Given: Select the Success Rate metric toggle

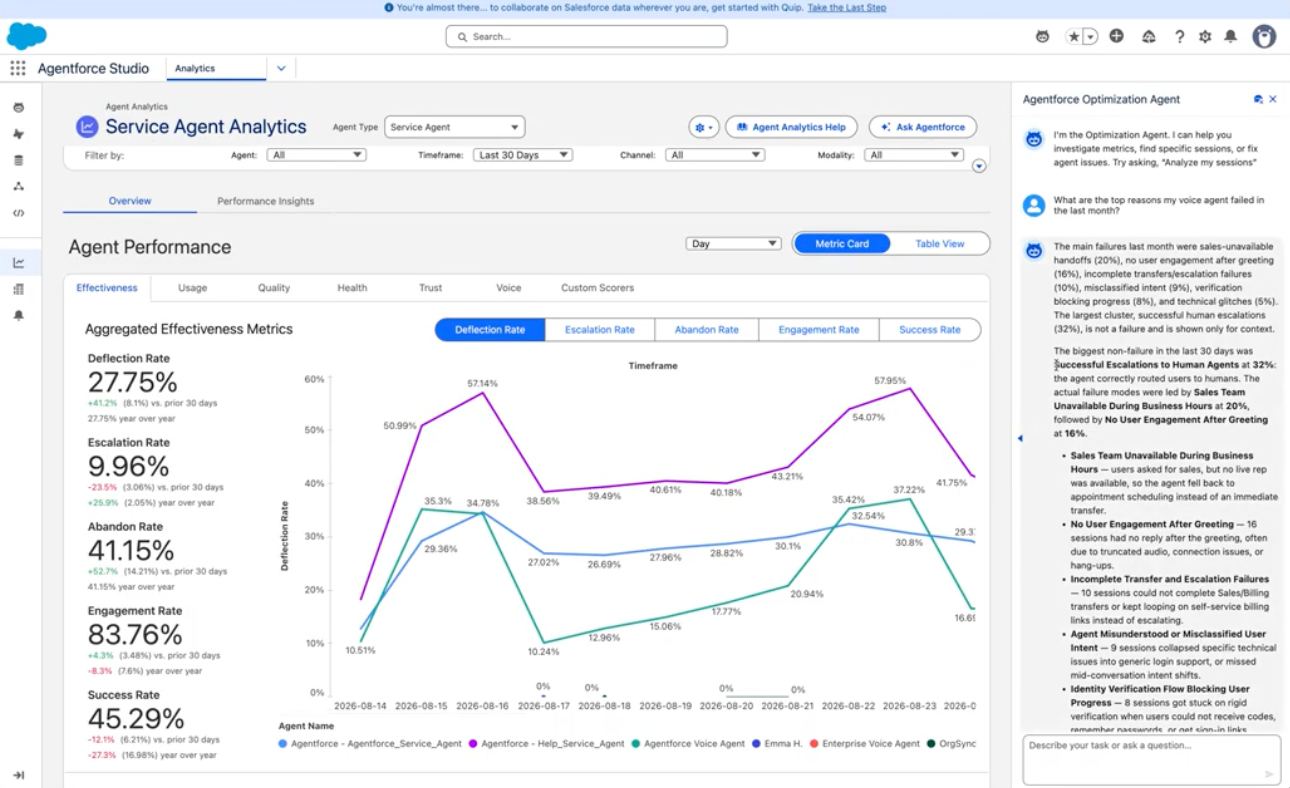Looking at the screenshot, I should [x=930, y=329].
